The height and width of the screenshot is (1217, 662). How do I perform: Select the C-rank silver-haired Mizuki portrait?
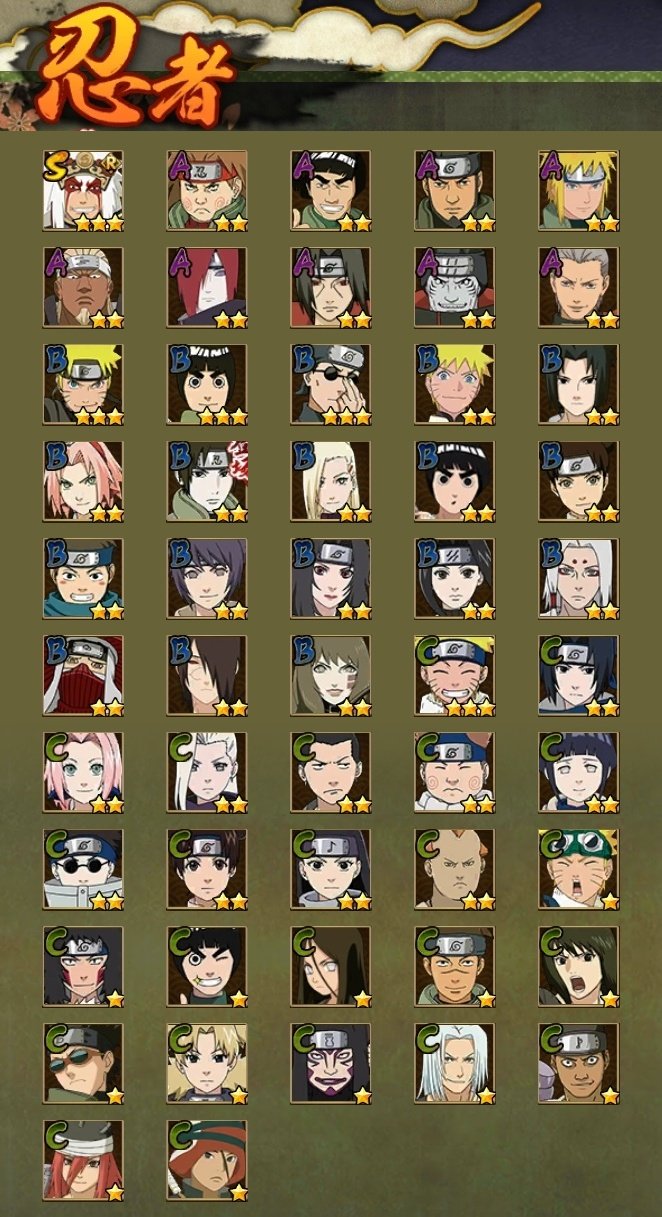pyautogui.click(x=455, y=1064)
